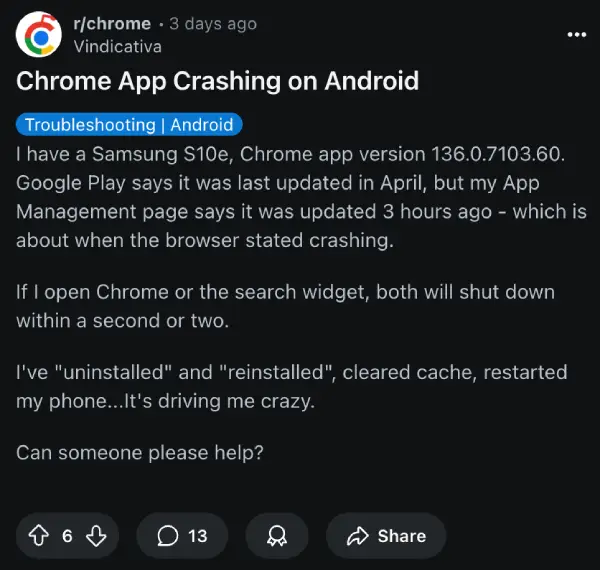Screen dimensions: 600x570
Task: Go to the r/chrome subreddit link
Action: (112, 24)
